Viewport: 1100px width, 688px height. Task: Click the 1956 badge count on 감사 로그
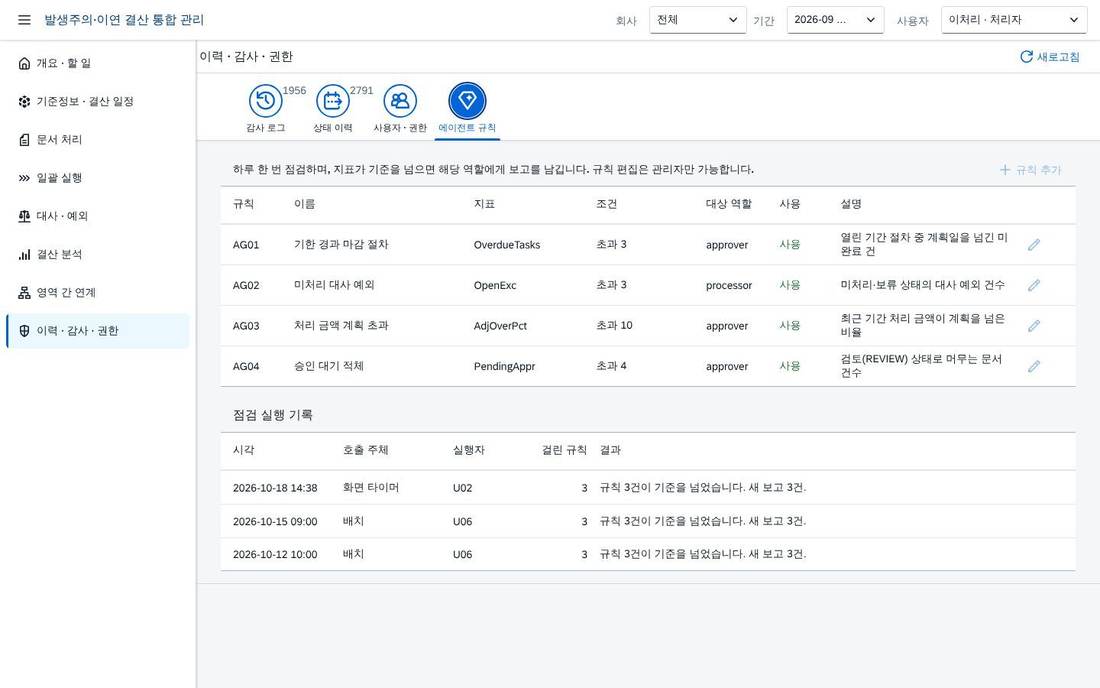click(x=294, y=90)
